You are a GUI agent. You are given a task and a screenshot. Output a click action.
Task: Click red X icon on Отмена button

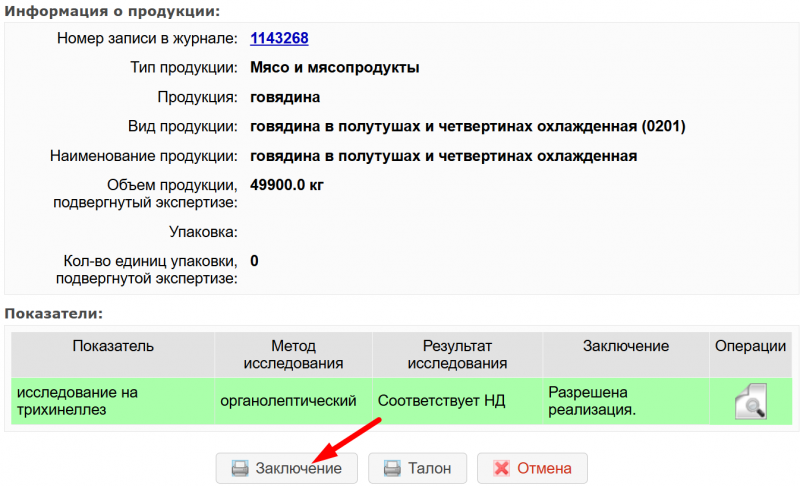(x=501, y=468)
